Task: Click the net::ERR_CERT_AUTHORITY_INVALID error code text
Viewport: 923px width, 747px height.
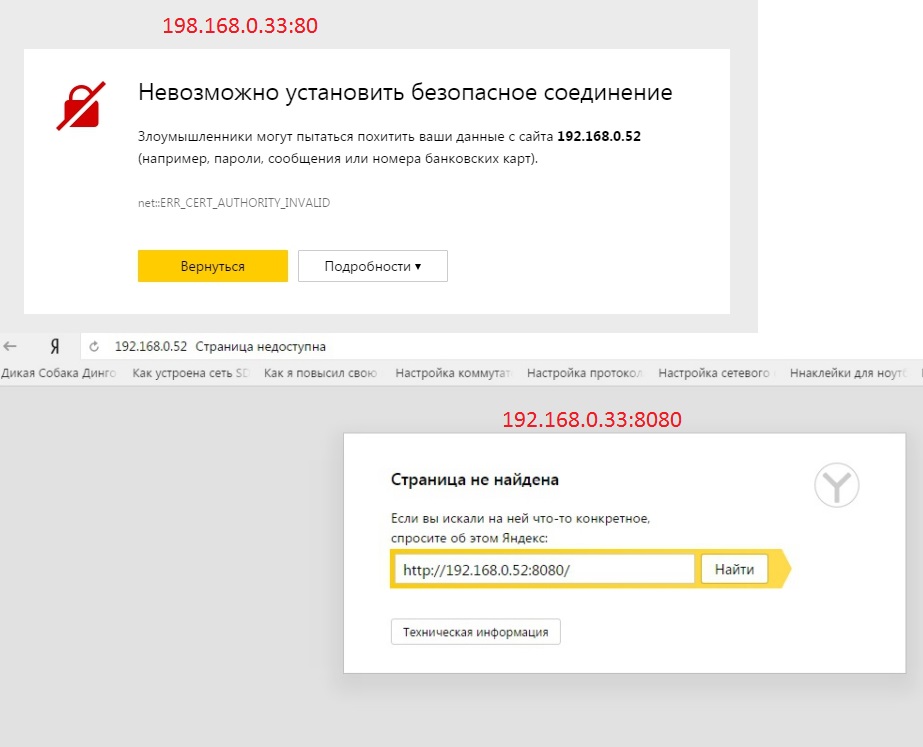Action: click(x=234, y=202)
